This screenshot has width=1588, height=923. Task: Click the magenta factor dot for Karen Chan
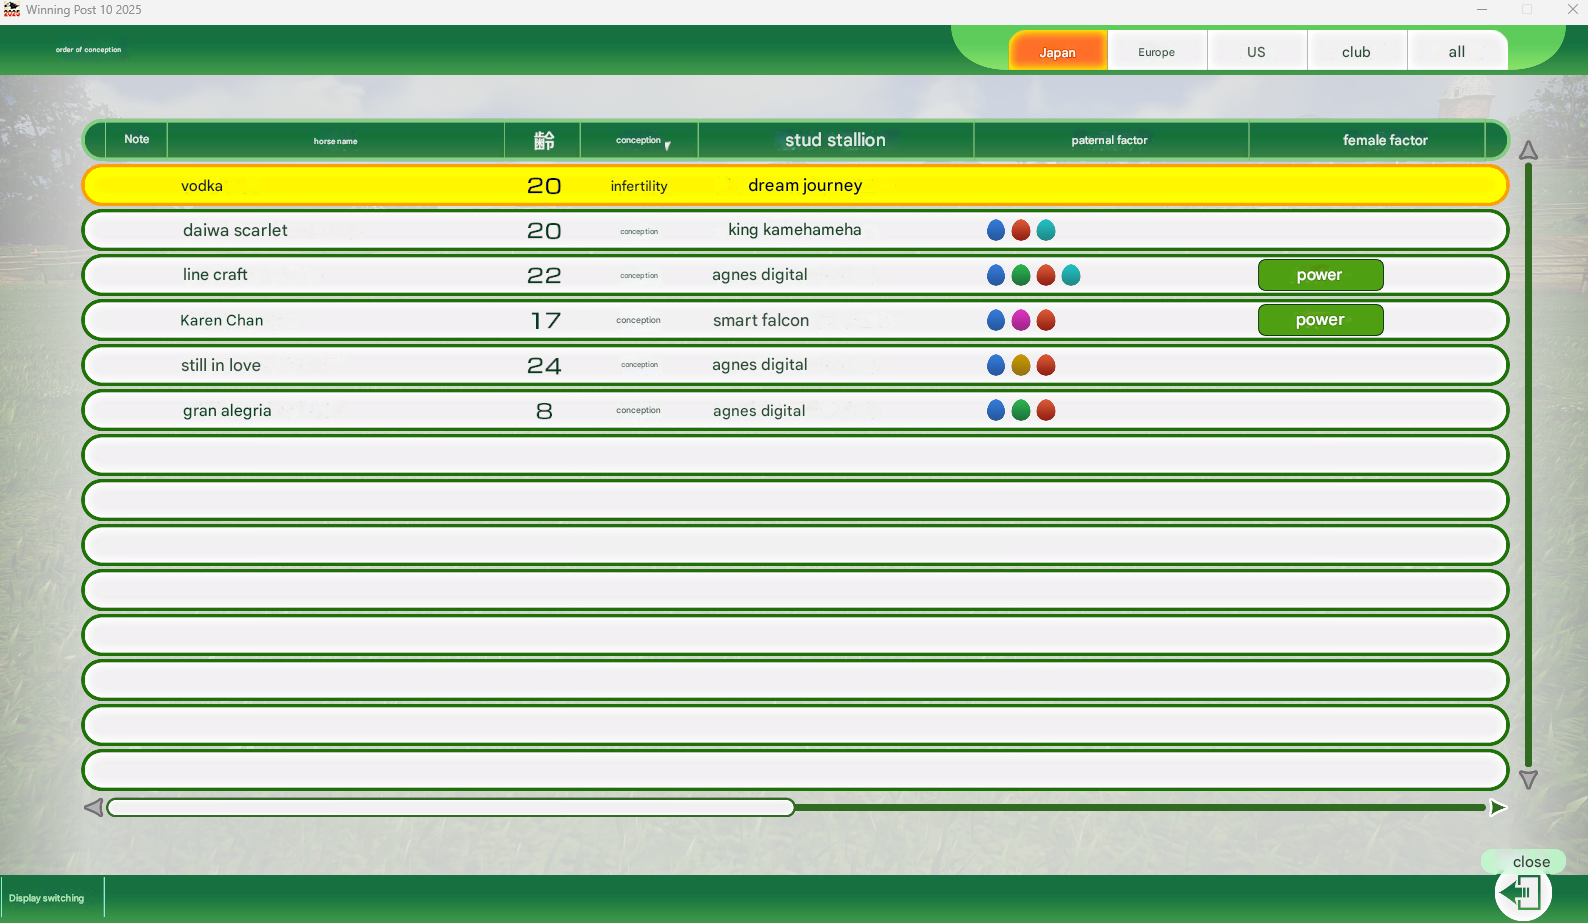pos(1021,320)
